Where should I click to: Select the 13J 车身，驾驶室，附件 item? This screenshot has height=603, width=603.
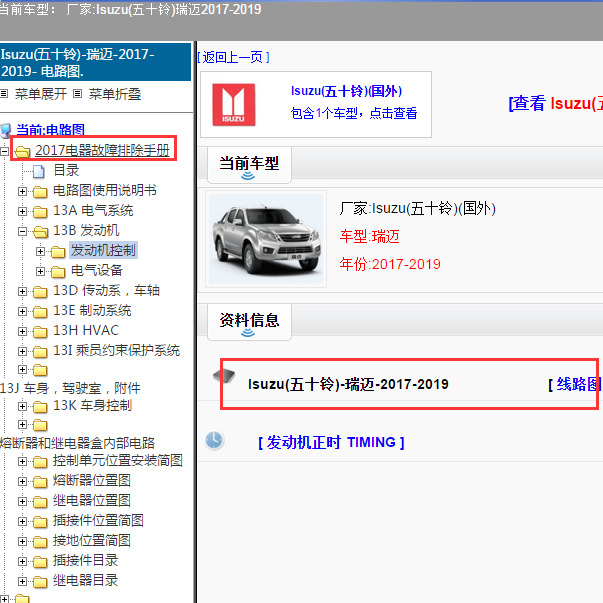point(70,388)
